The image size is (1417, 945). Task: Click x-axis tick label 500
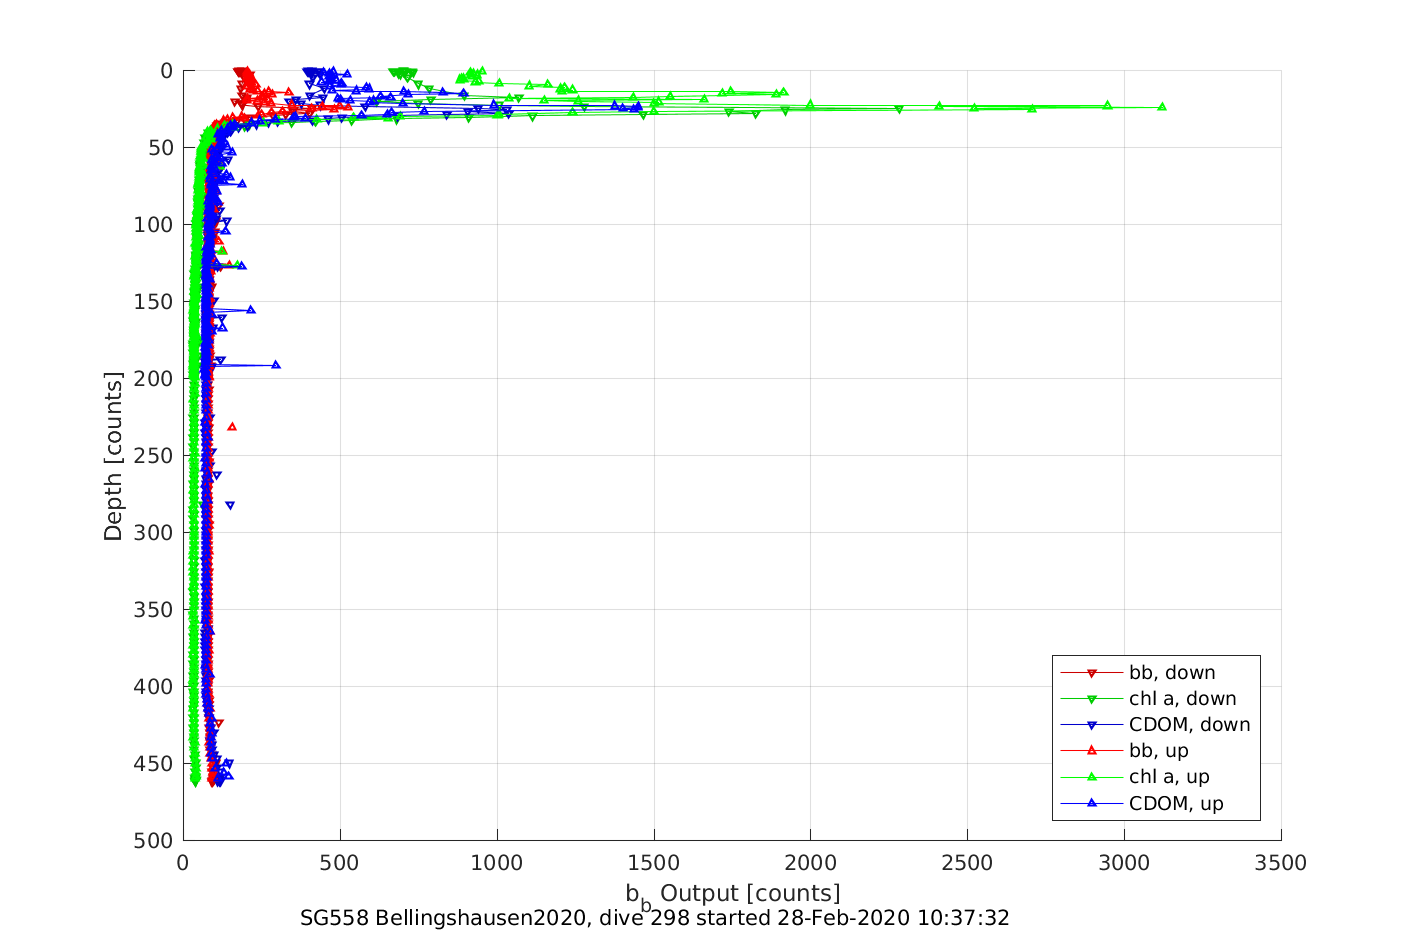click(340, 863)
